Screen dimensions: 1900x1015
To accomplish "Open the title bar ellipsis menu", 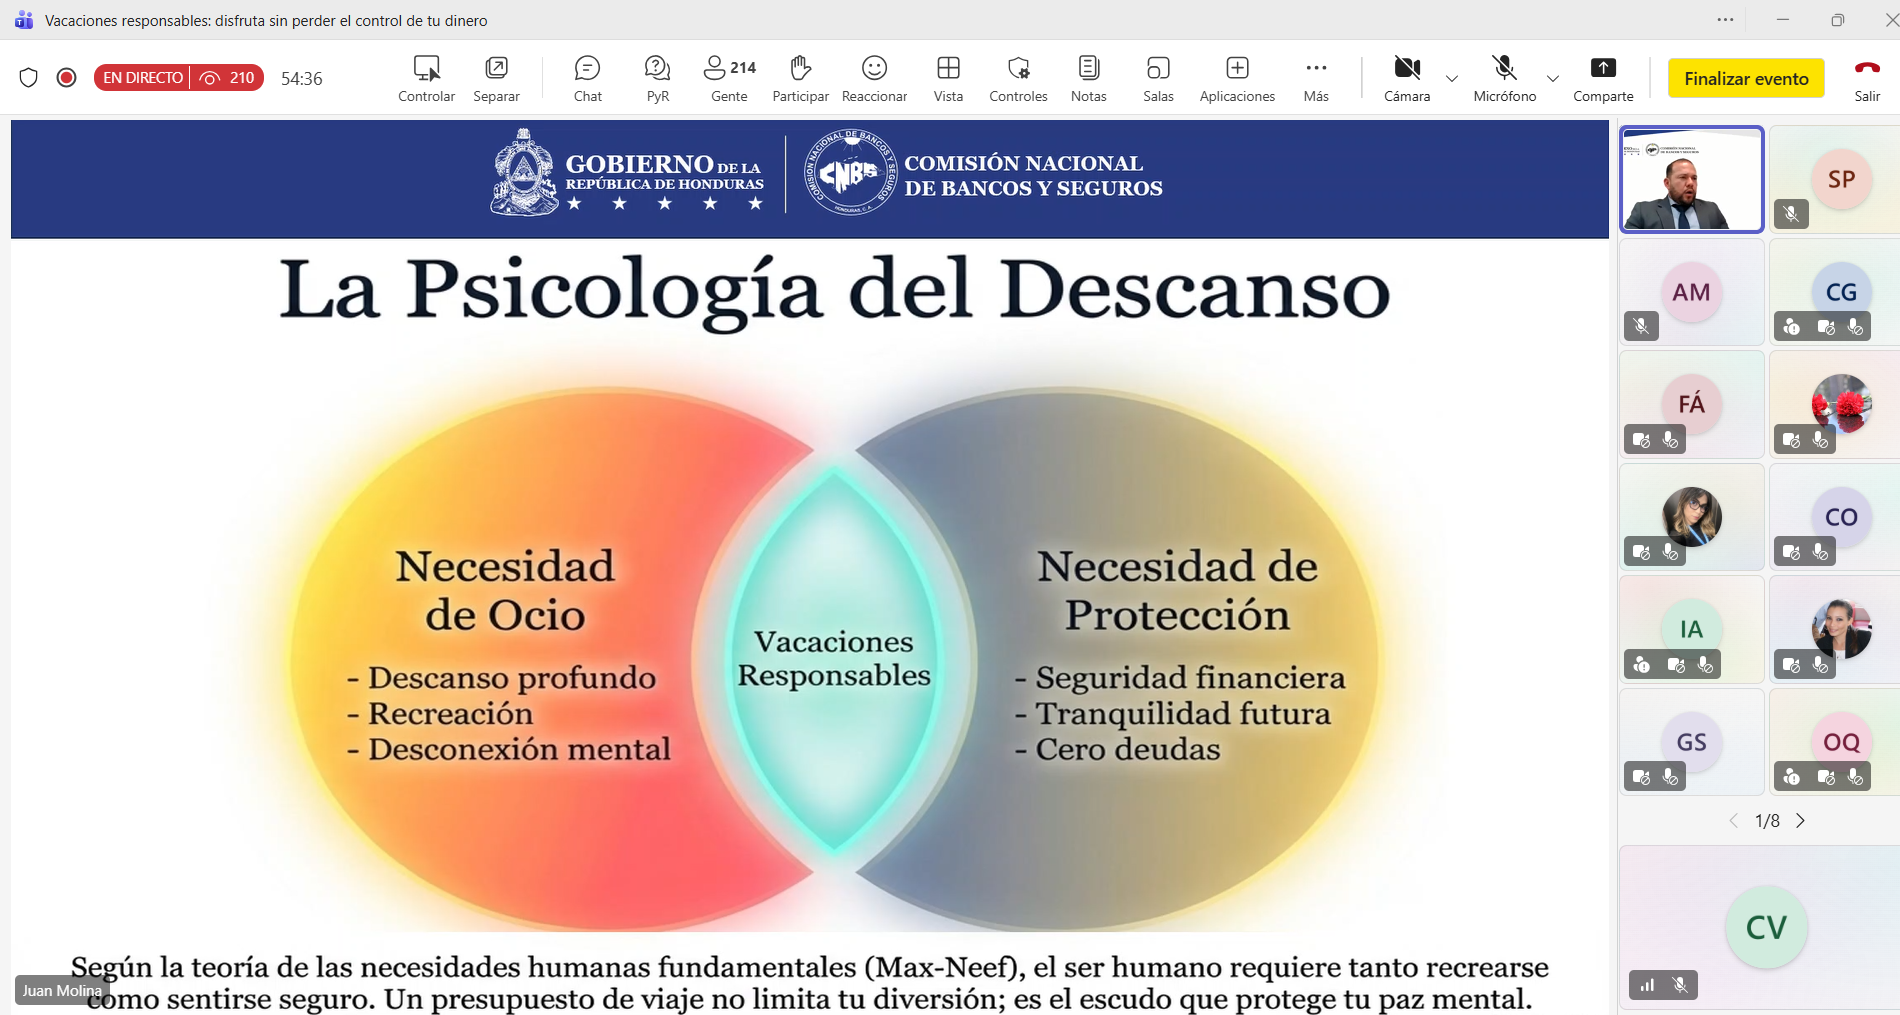I will 1725,20.
